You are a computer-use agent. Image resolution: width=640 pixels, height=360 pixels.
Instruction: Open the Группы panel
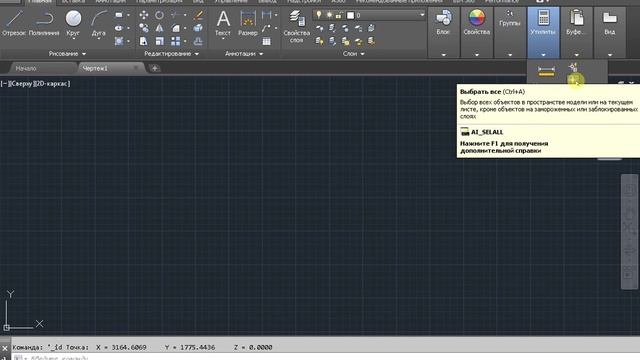tap(509, 32)
